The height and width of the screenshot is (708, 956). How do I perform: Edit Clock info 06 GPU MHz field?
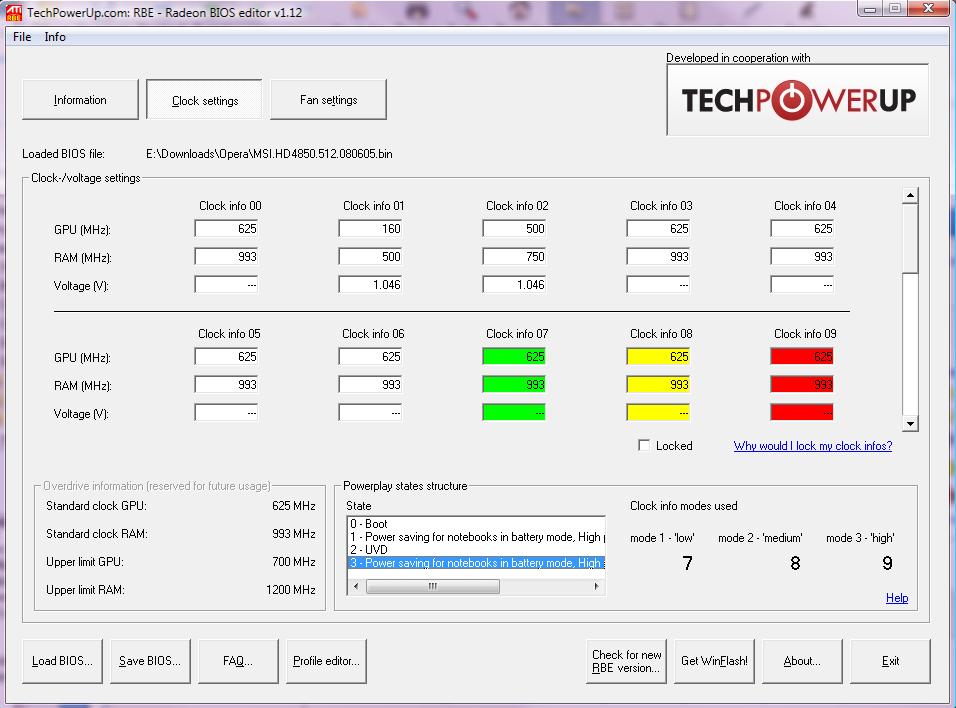coord(370,357)
